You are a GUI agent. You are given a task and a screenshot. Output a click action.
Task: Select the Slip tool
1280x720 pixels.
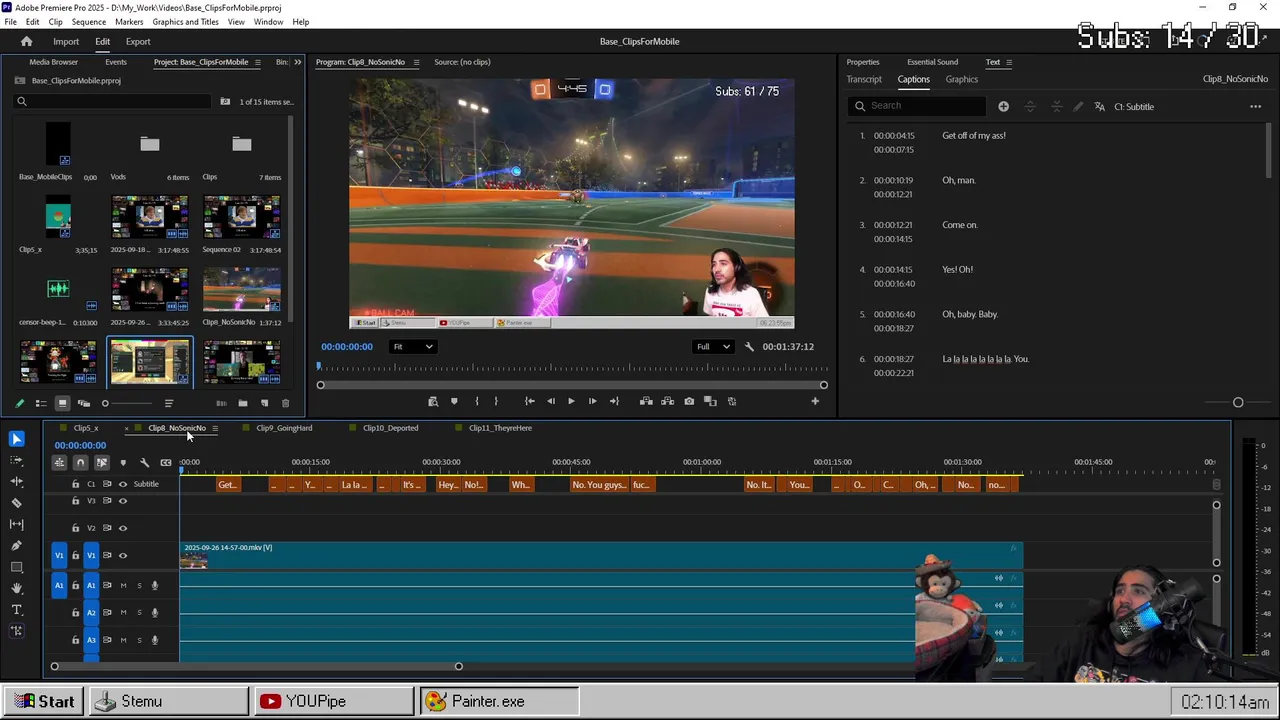click(x=16, y=524)
